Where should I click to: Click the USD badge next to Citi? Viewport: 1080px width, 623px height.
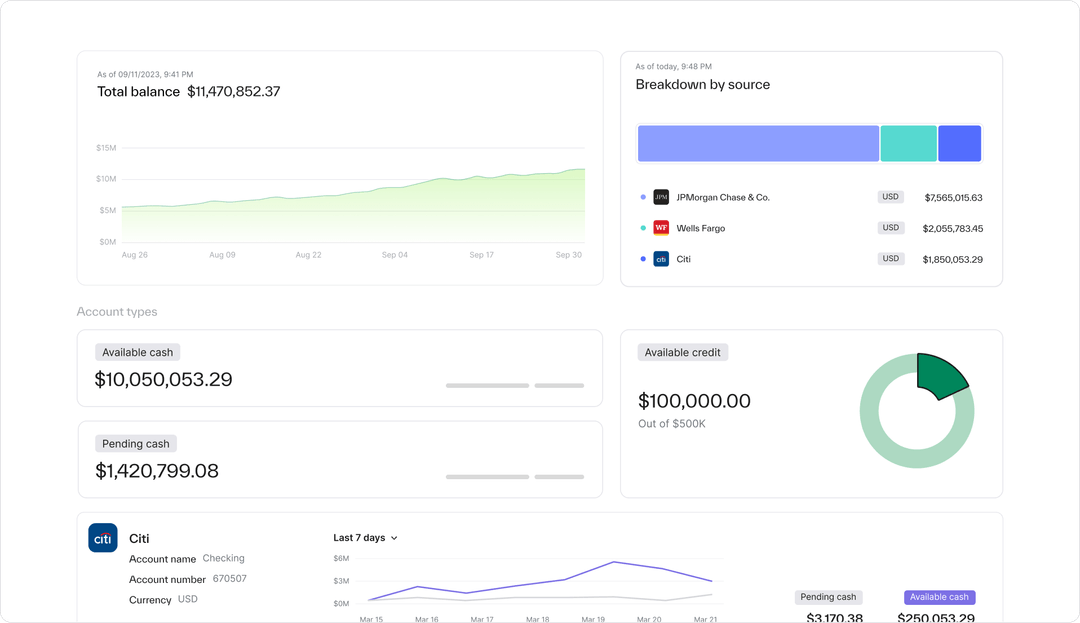click(890, 258)
